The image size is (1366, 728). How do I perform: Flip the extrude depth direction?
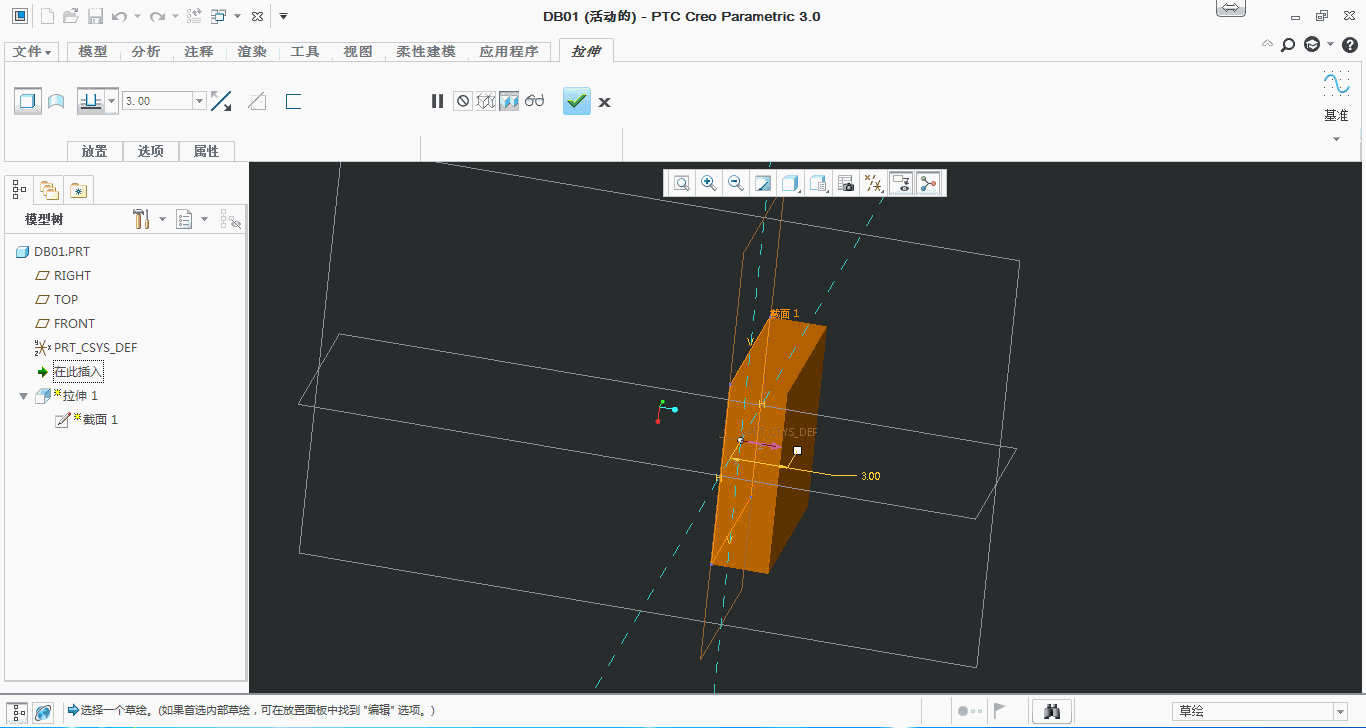point(221,101)
